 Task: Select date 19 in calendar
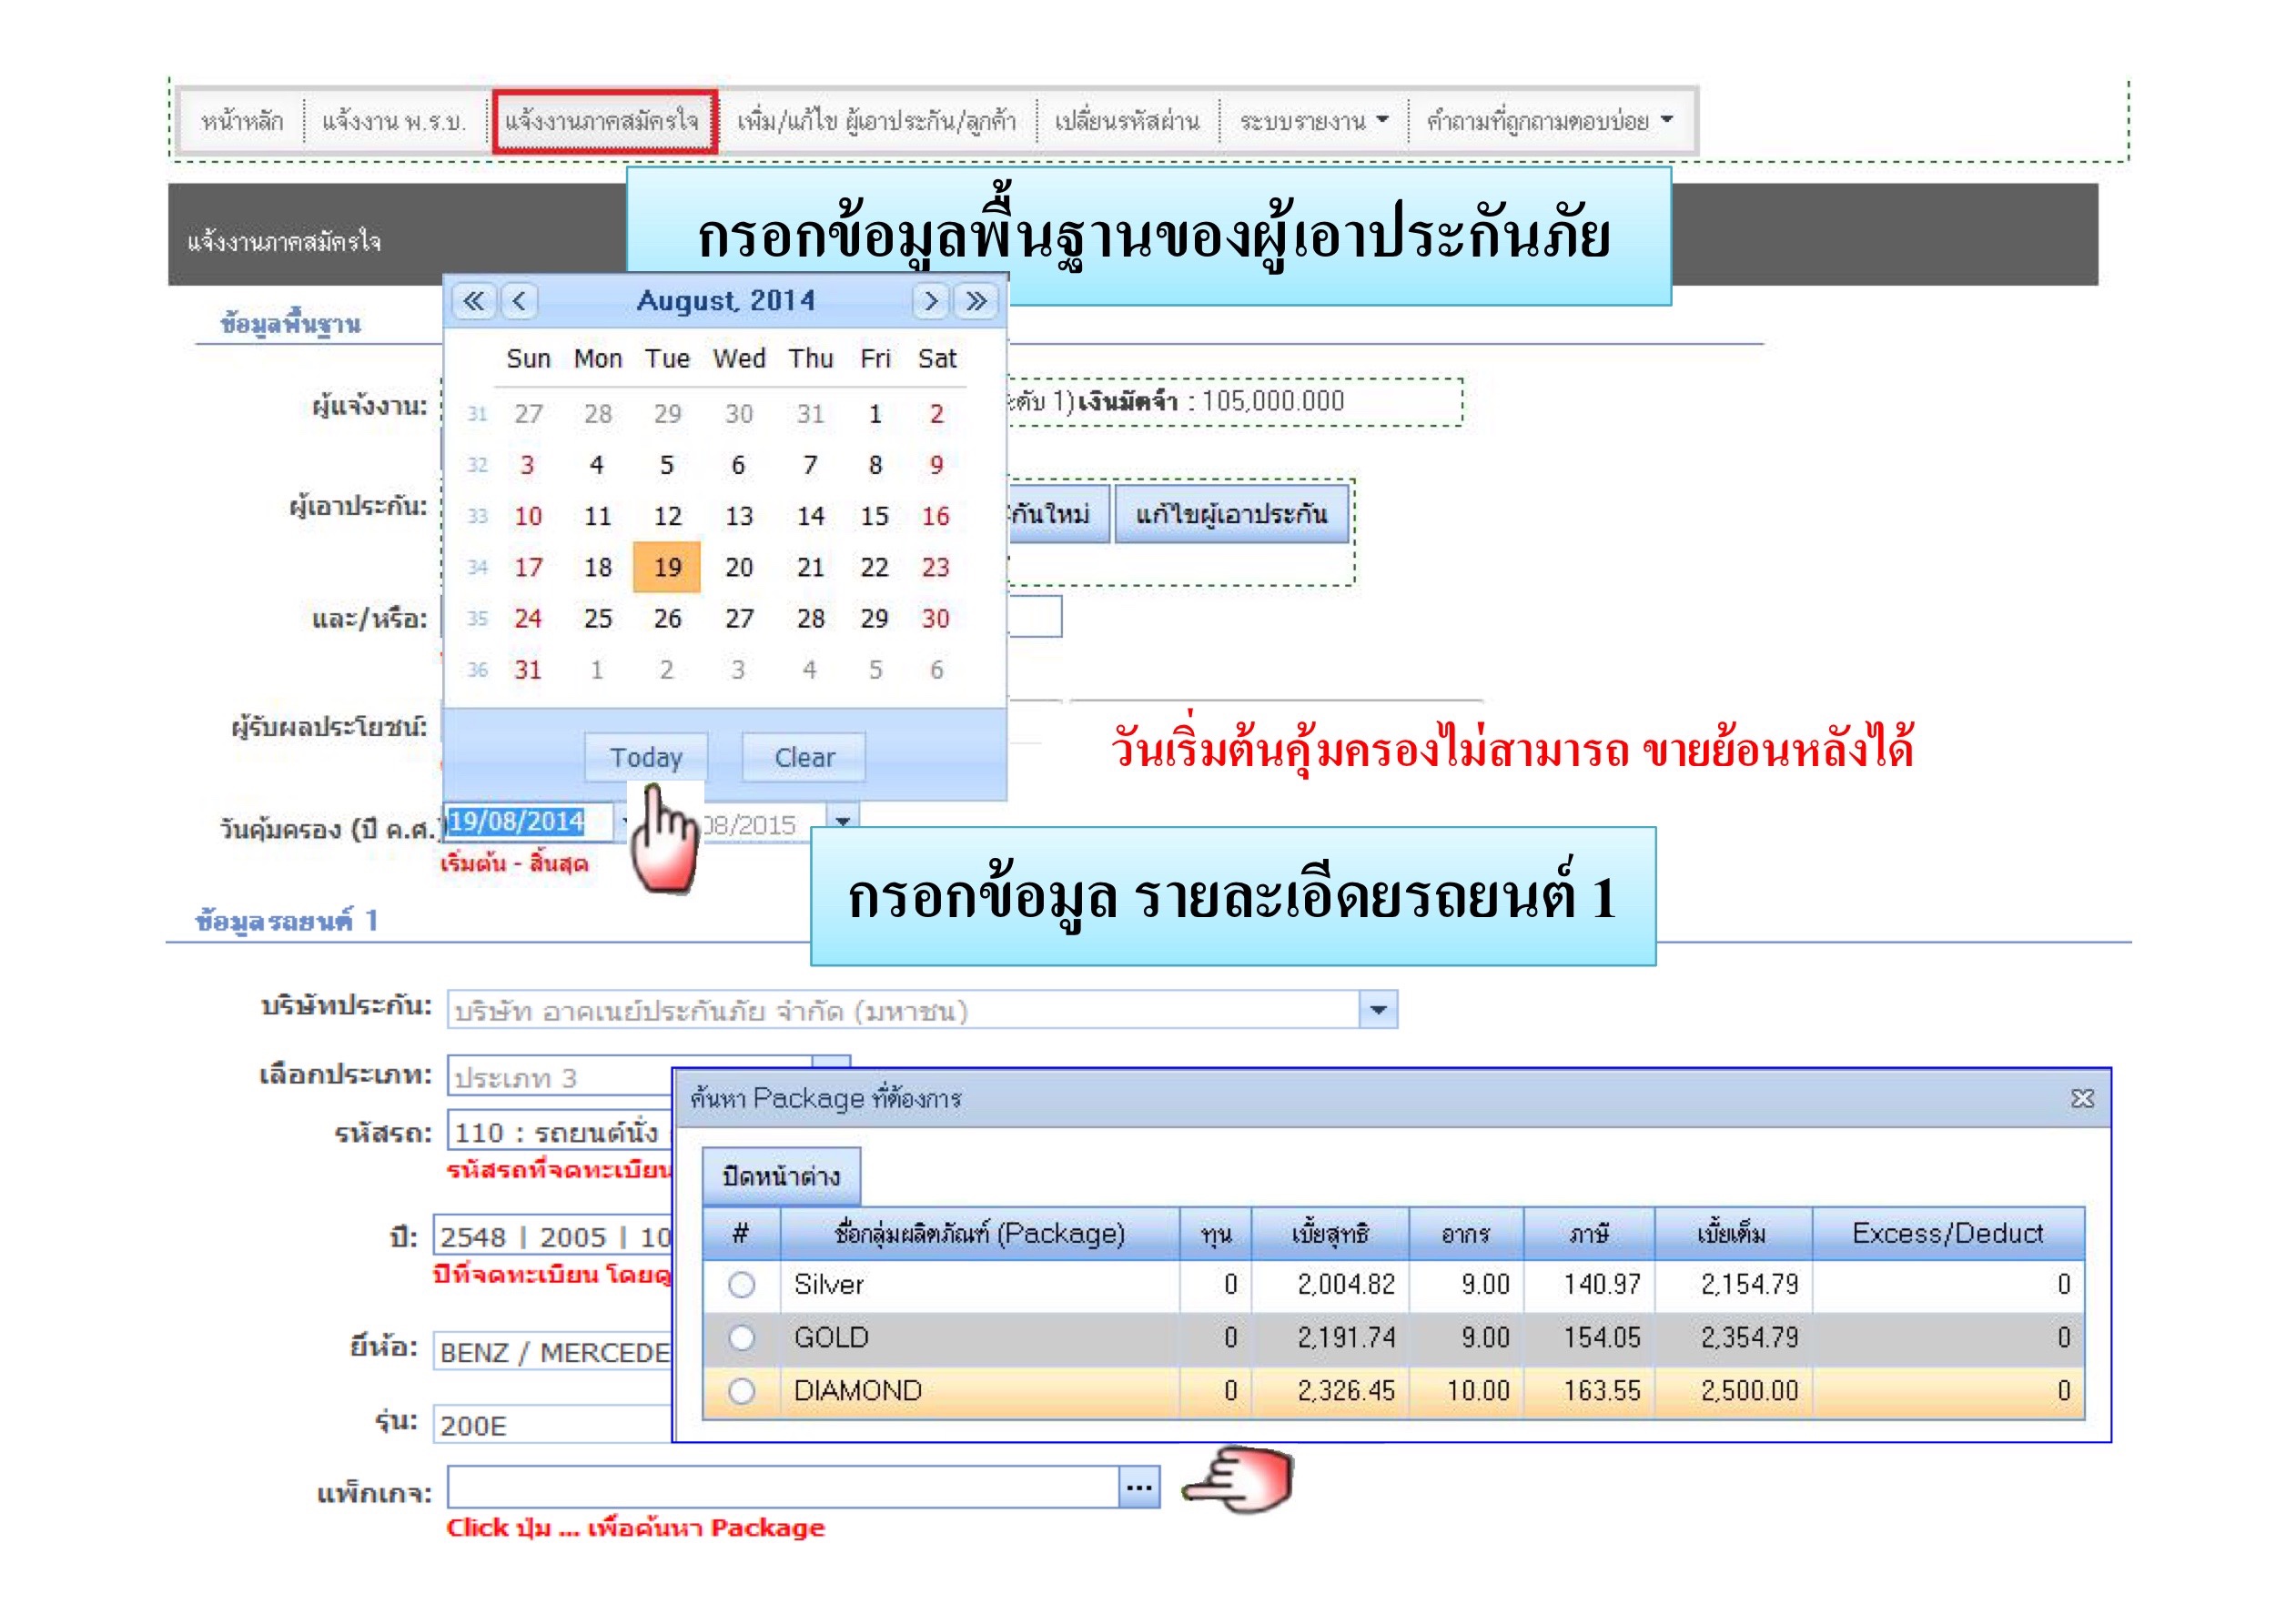point(667,568)
